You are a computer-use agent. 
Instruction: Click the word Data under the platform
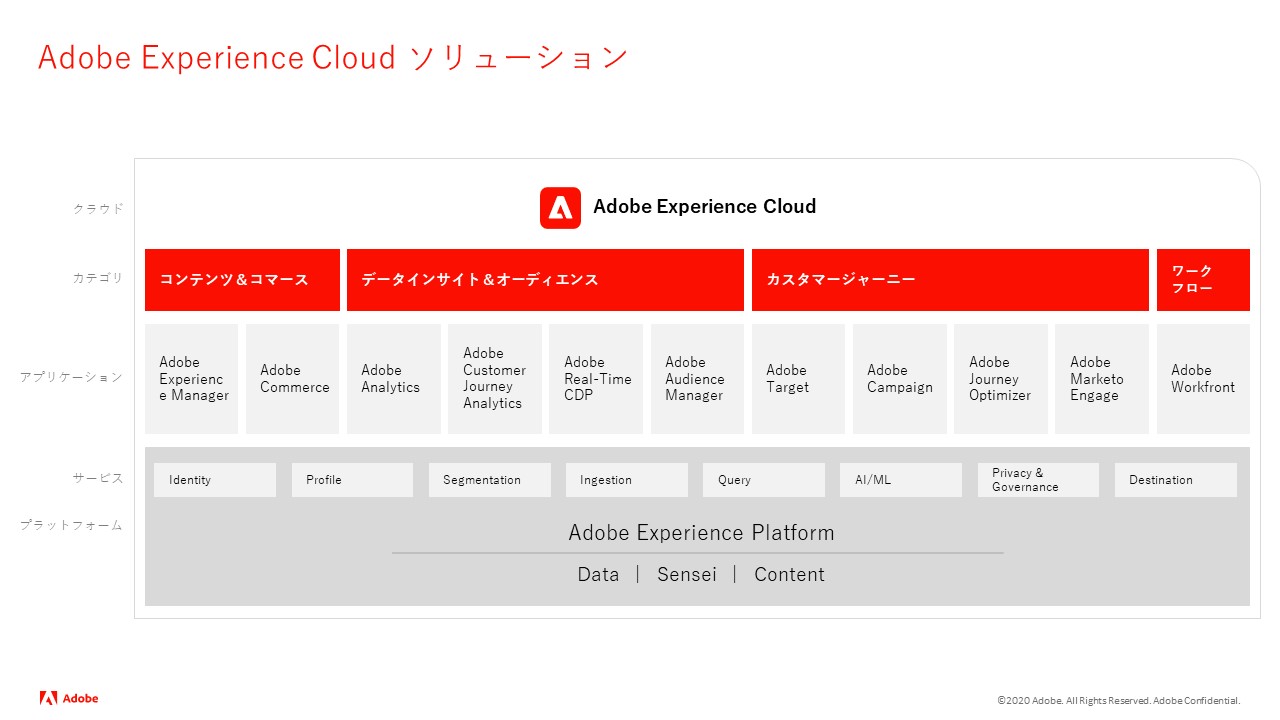598,575
